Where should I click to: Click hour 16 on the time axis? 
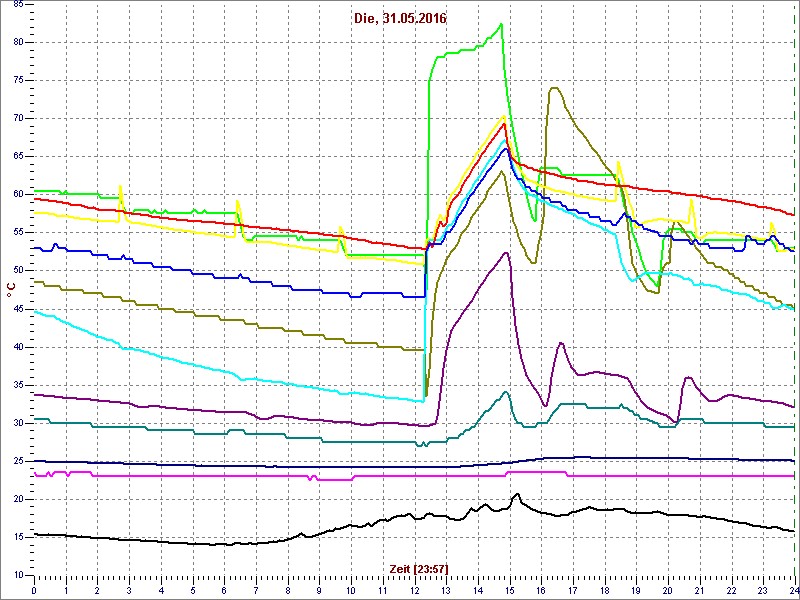tap(541, 591)
